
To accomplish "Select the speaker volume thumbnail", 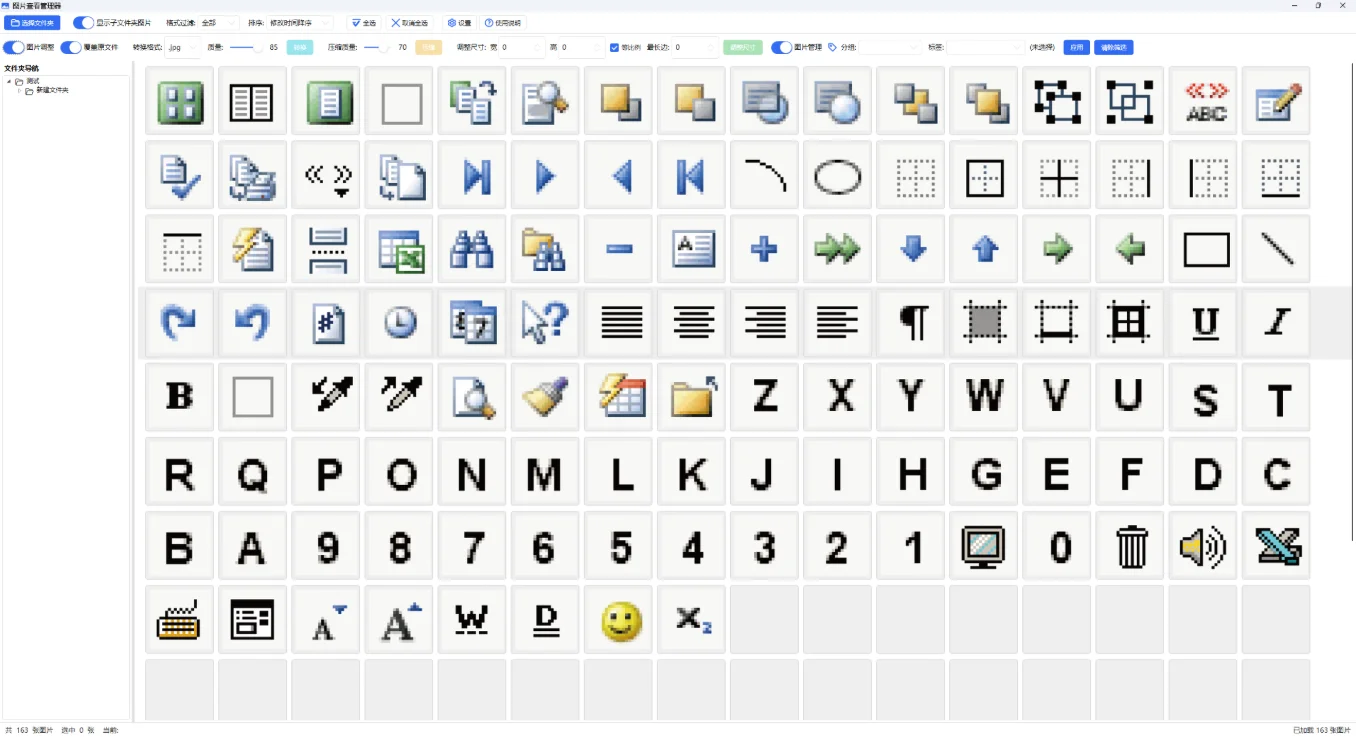I will [x=1203, y=546].
